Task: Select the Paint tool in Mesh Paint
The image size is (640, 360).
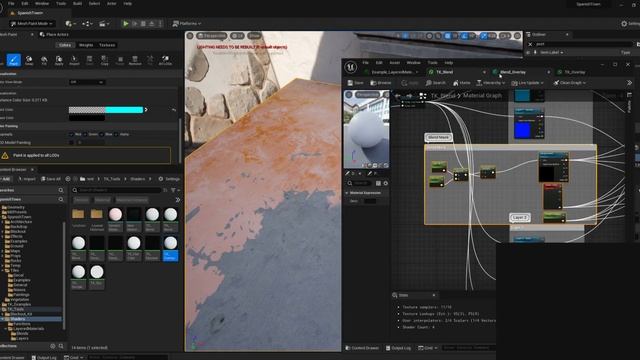Action: pos(13,60)
